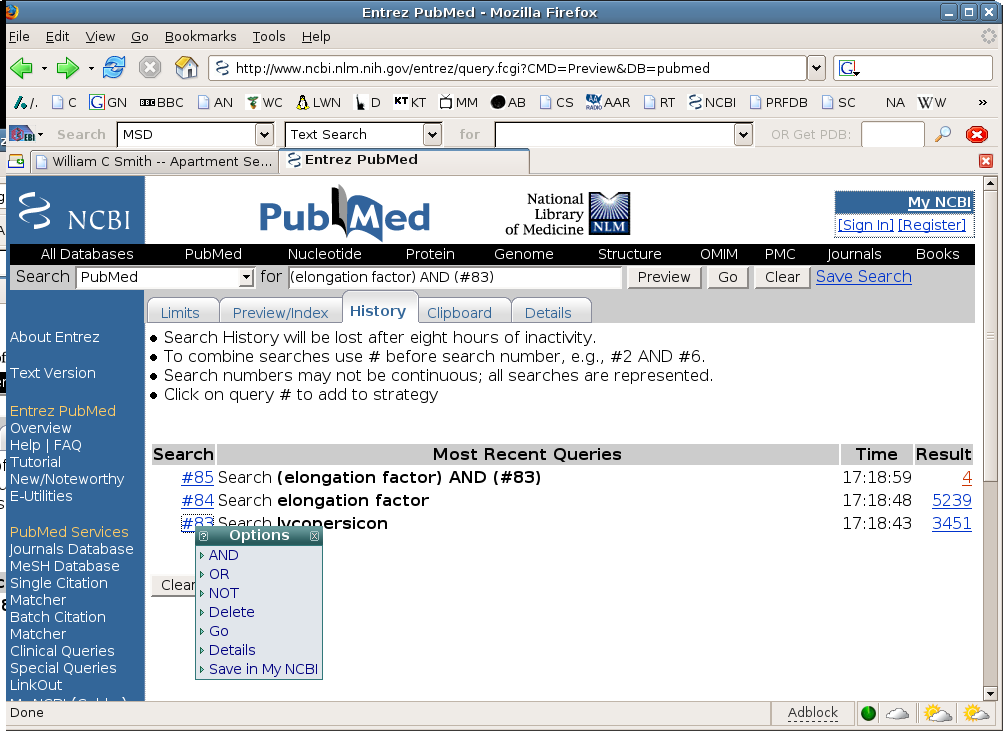
Task: Open the LWN penguin bookmark
Action: (x=319, y=102)
